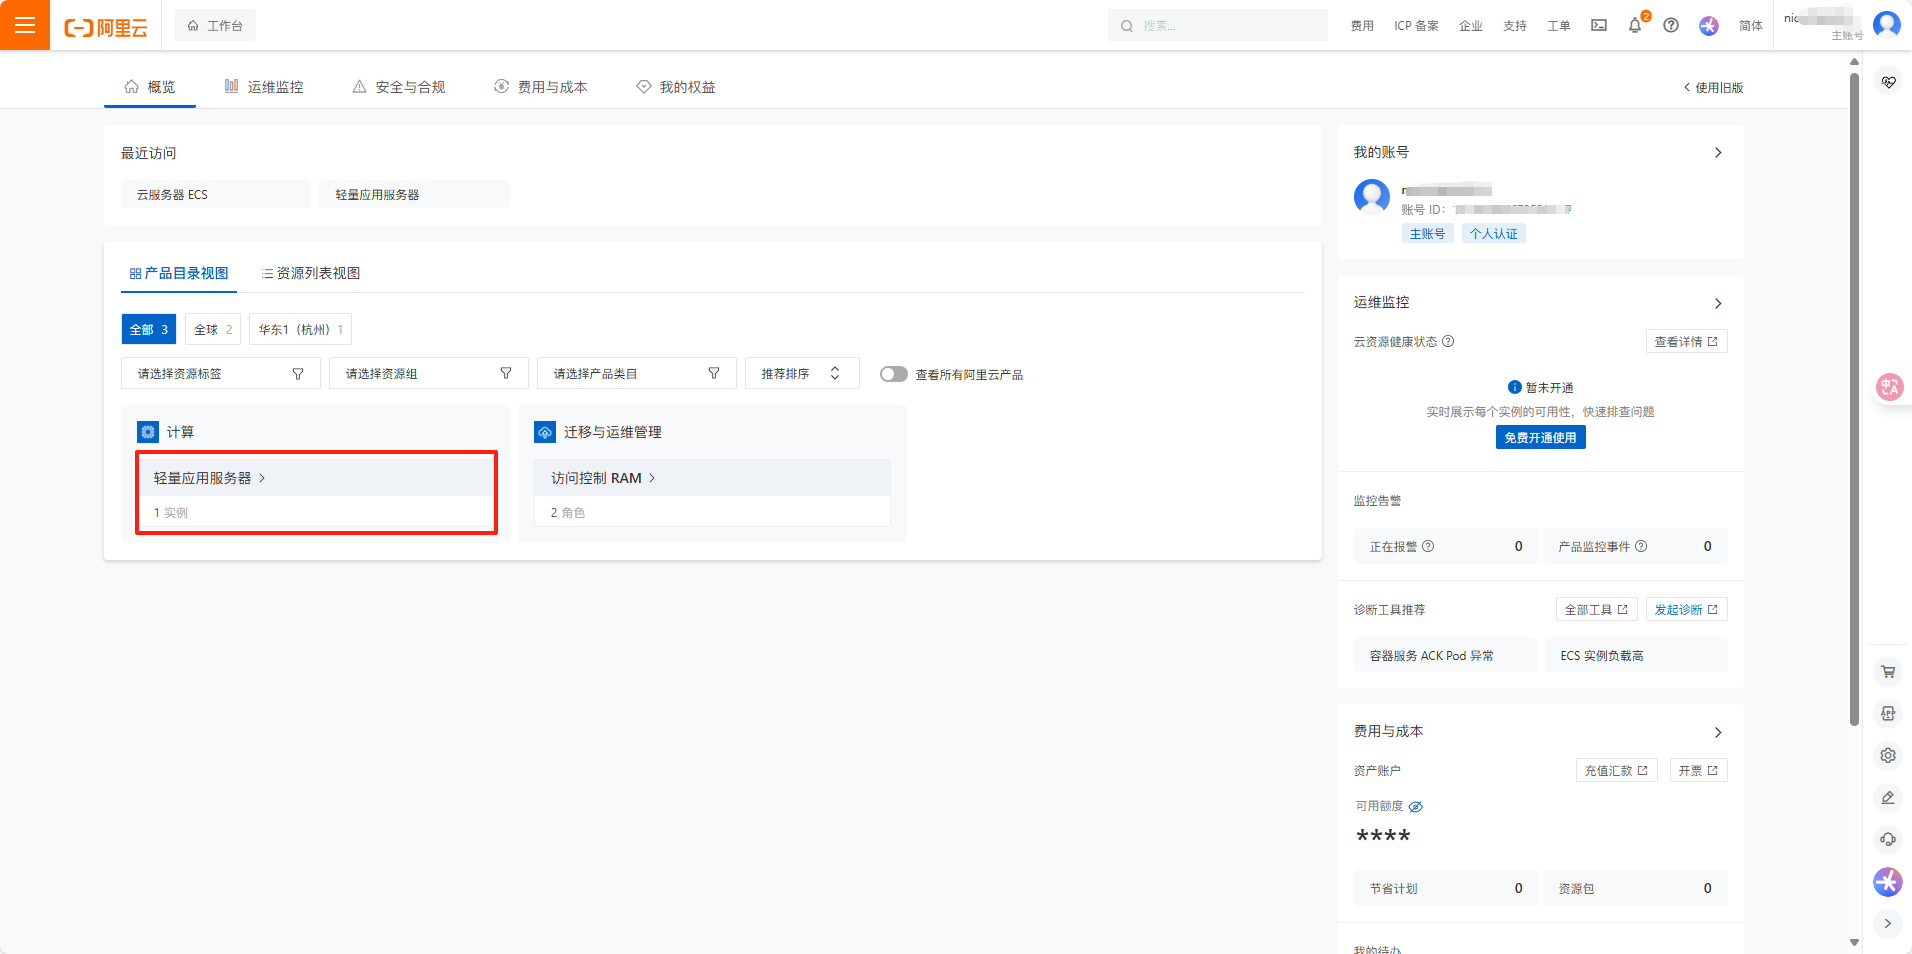The image size is (1912, 954).
Task: Click the user avatar at the top right
Action: (1887, 24)
